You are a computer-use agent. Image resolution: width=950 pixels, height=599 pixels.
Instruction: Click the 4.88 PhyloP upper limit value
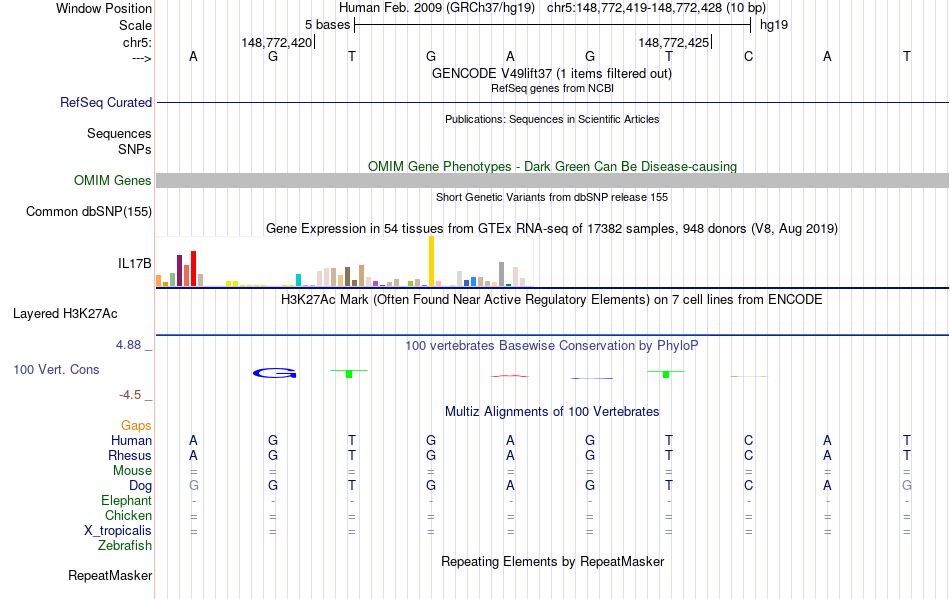pyautogui.click(x=128, y=345)
